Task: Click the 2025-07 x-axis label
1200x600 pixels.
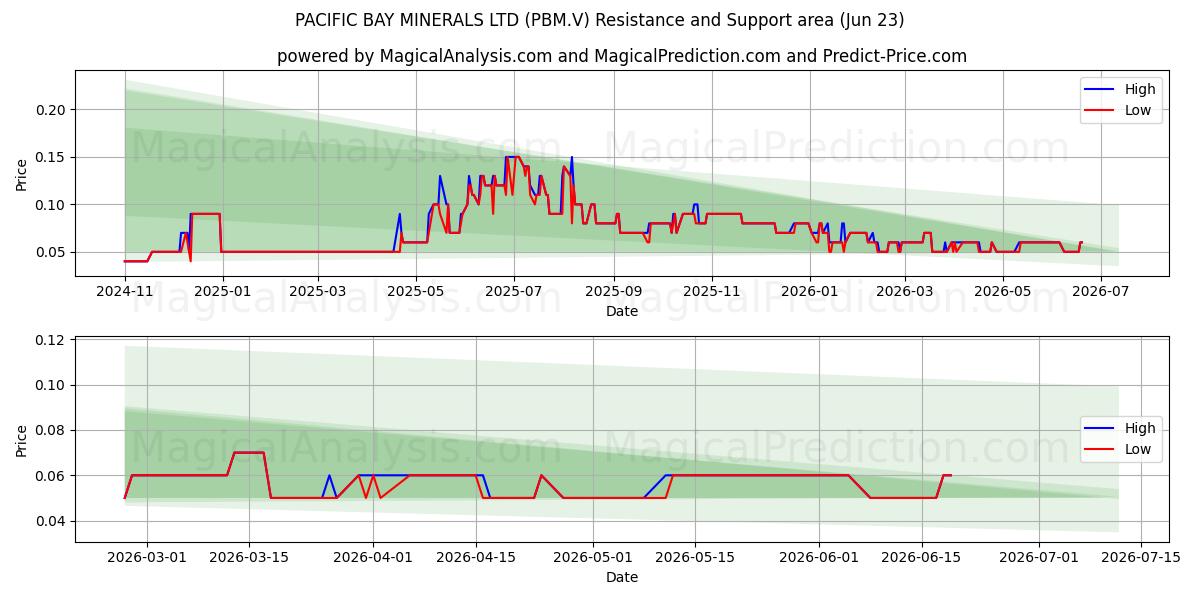Action: 513,291
